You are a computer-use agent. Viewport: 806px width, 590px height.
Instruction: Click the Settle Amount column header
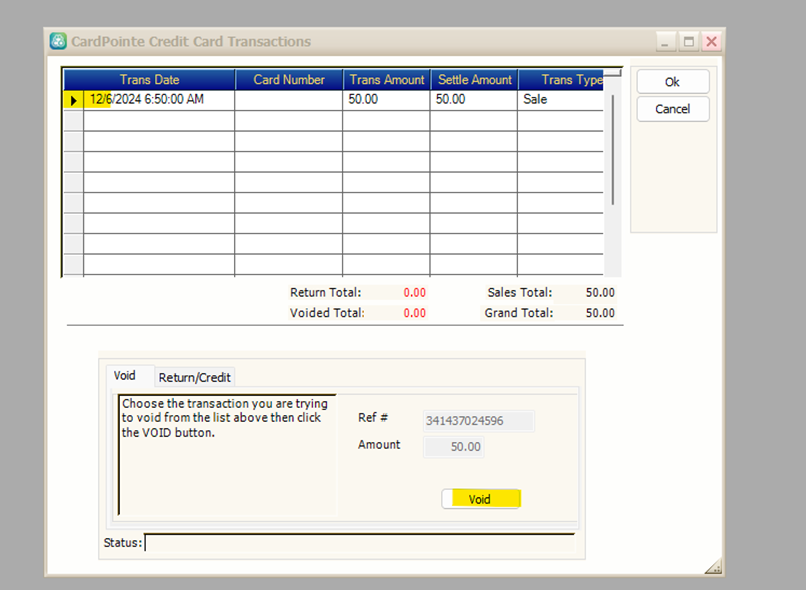[474, 80]
